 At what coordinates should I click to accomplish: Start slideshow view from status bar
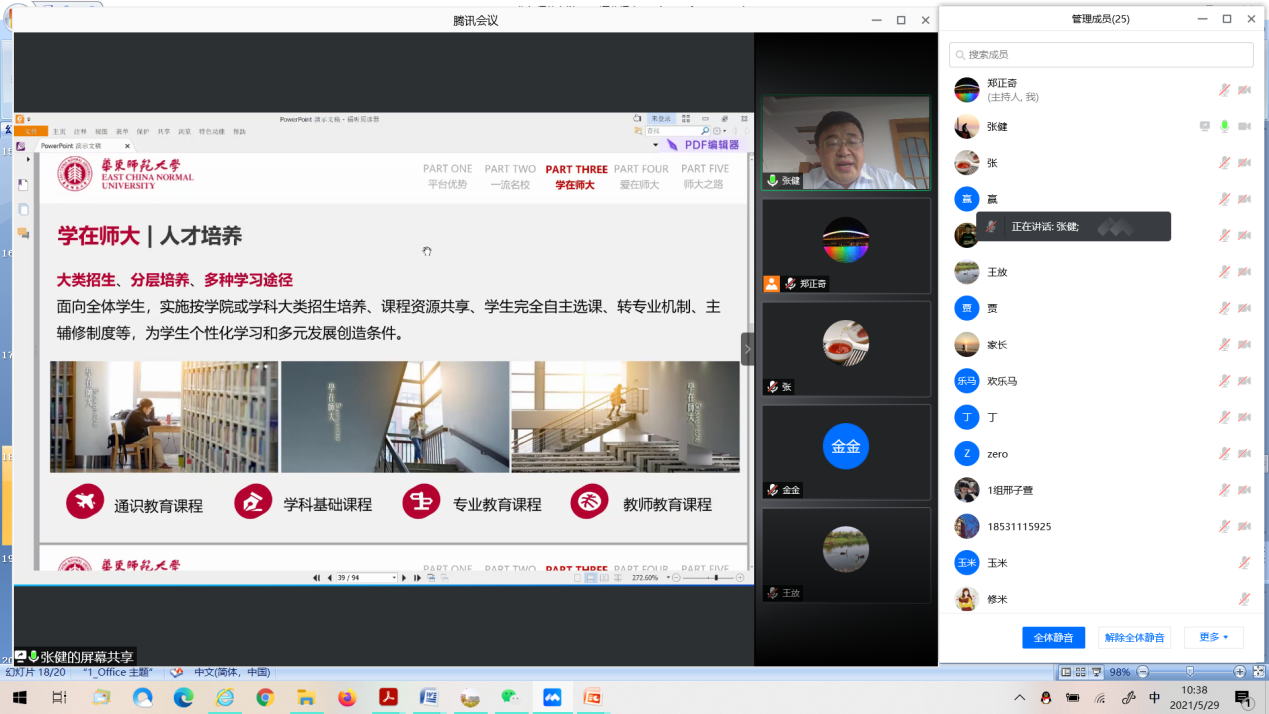[1097, 672]
